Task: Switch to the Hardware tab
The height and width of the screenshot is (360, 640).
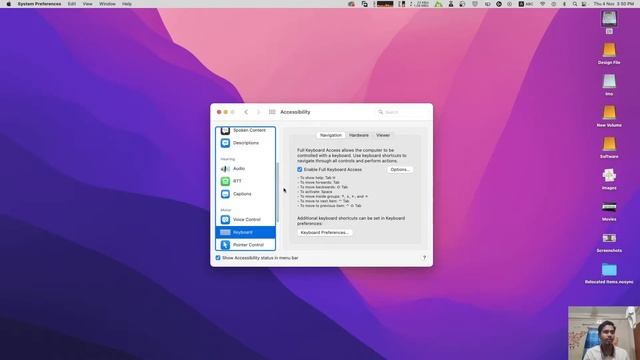Action: pos(359,135)
